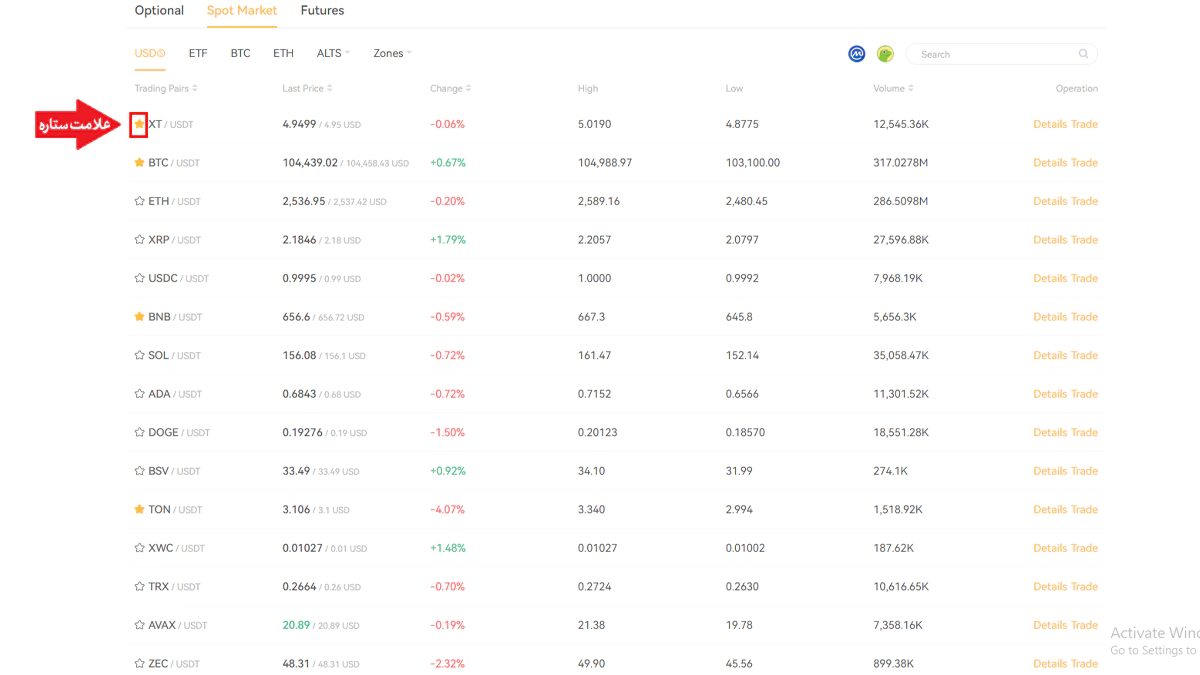Select the BTC market filter
The height and width of the screenshot is (675, 1200).
pyautogui.click(x=240, y=53)
